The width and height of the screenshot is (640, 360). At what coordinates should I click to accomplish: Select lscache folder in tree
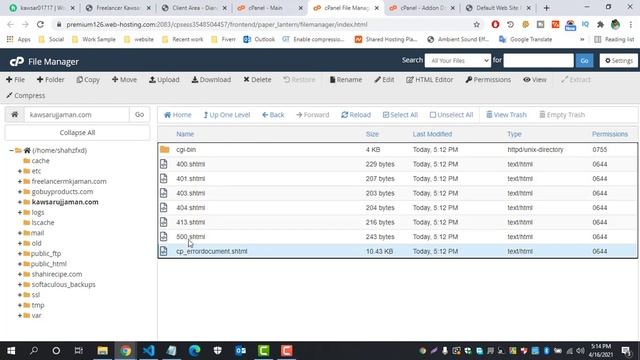click(x=43, y=222)
